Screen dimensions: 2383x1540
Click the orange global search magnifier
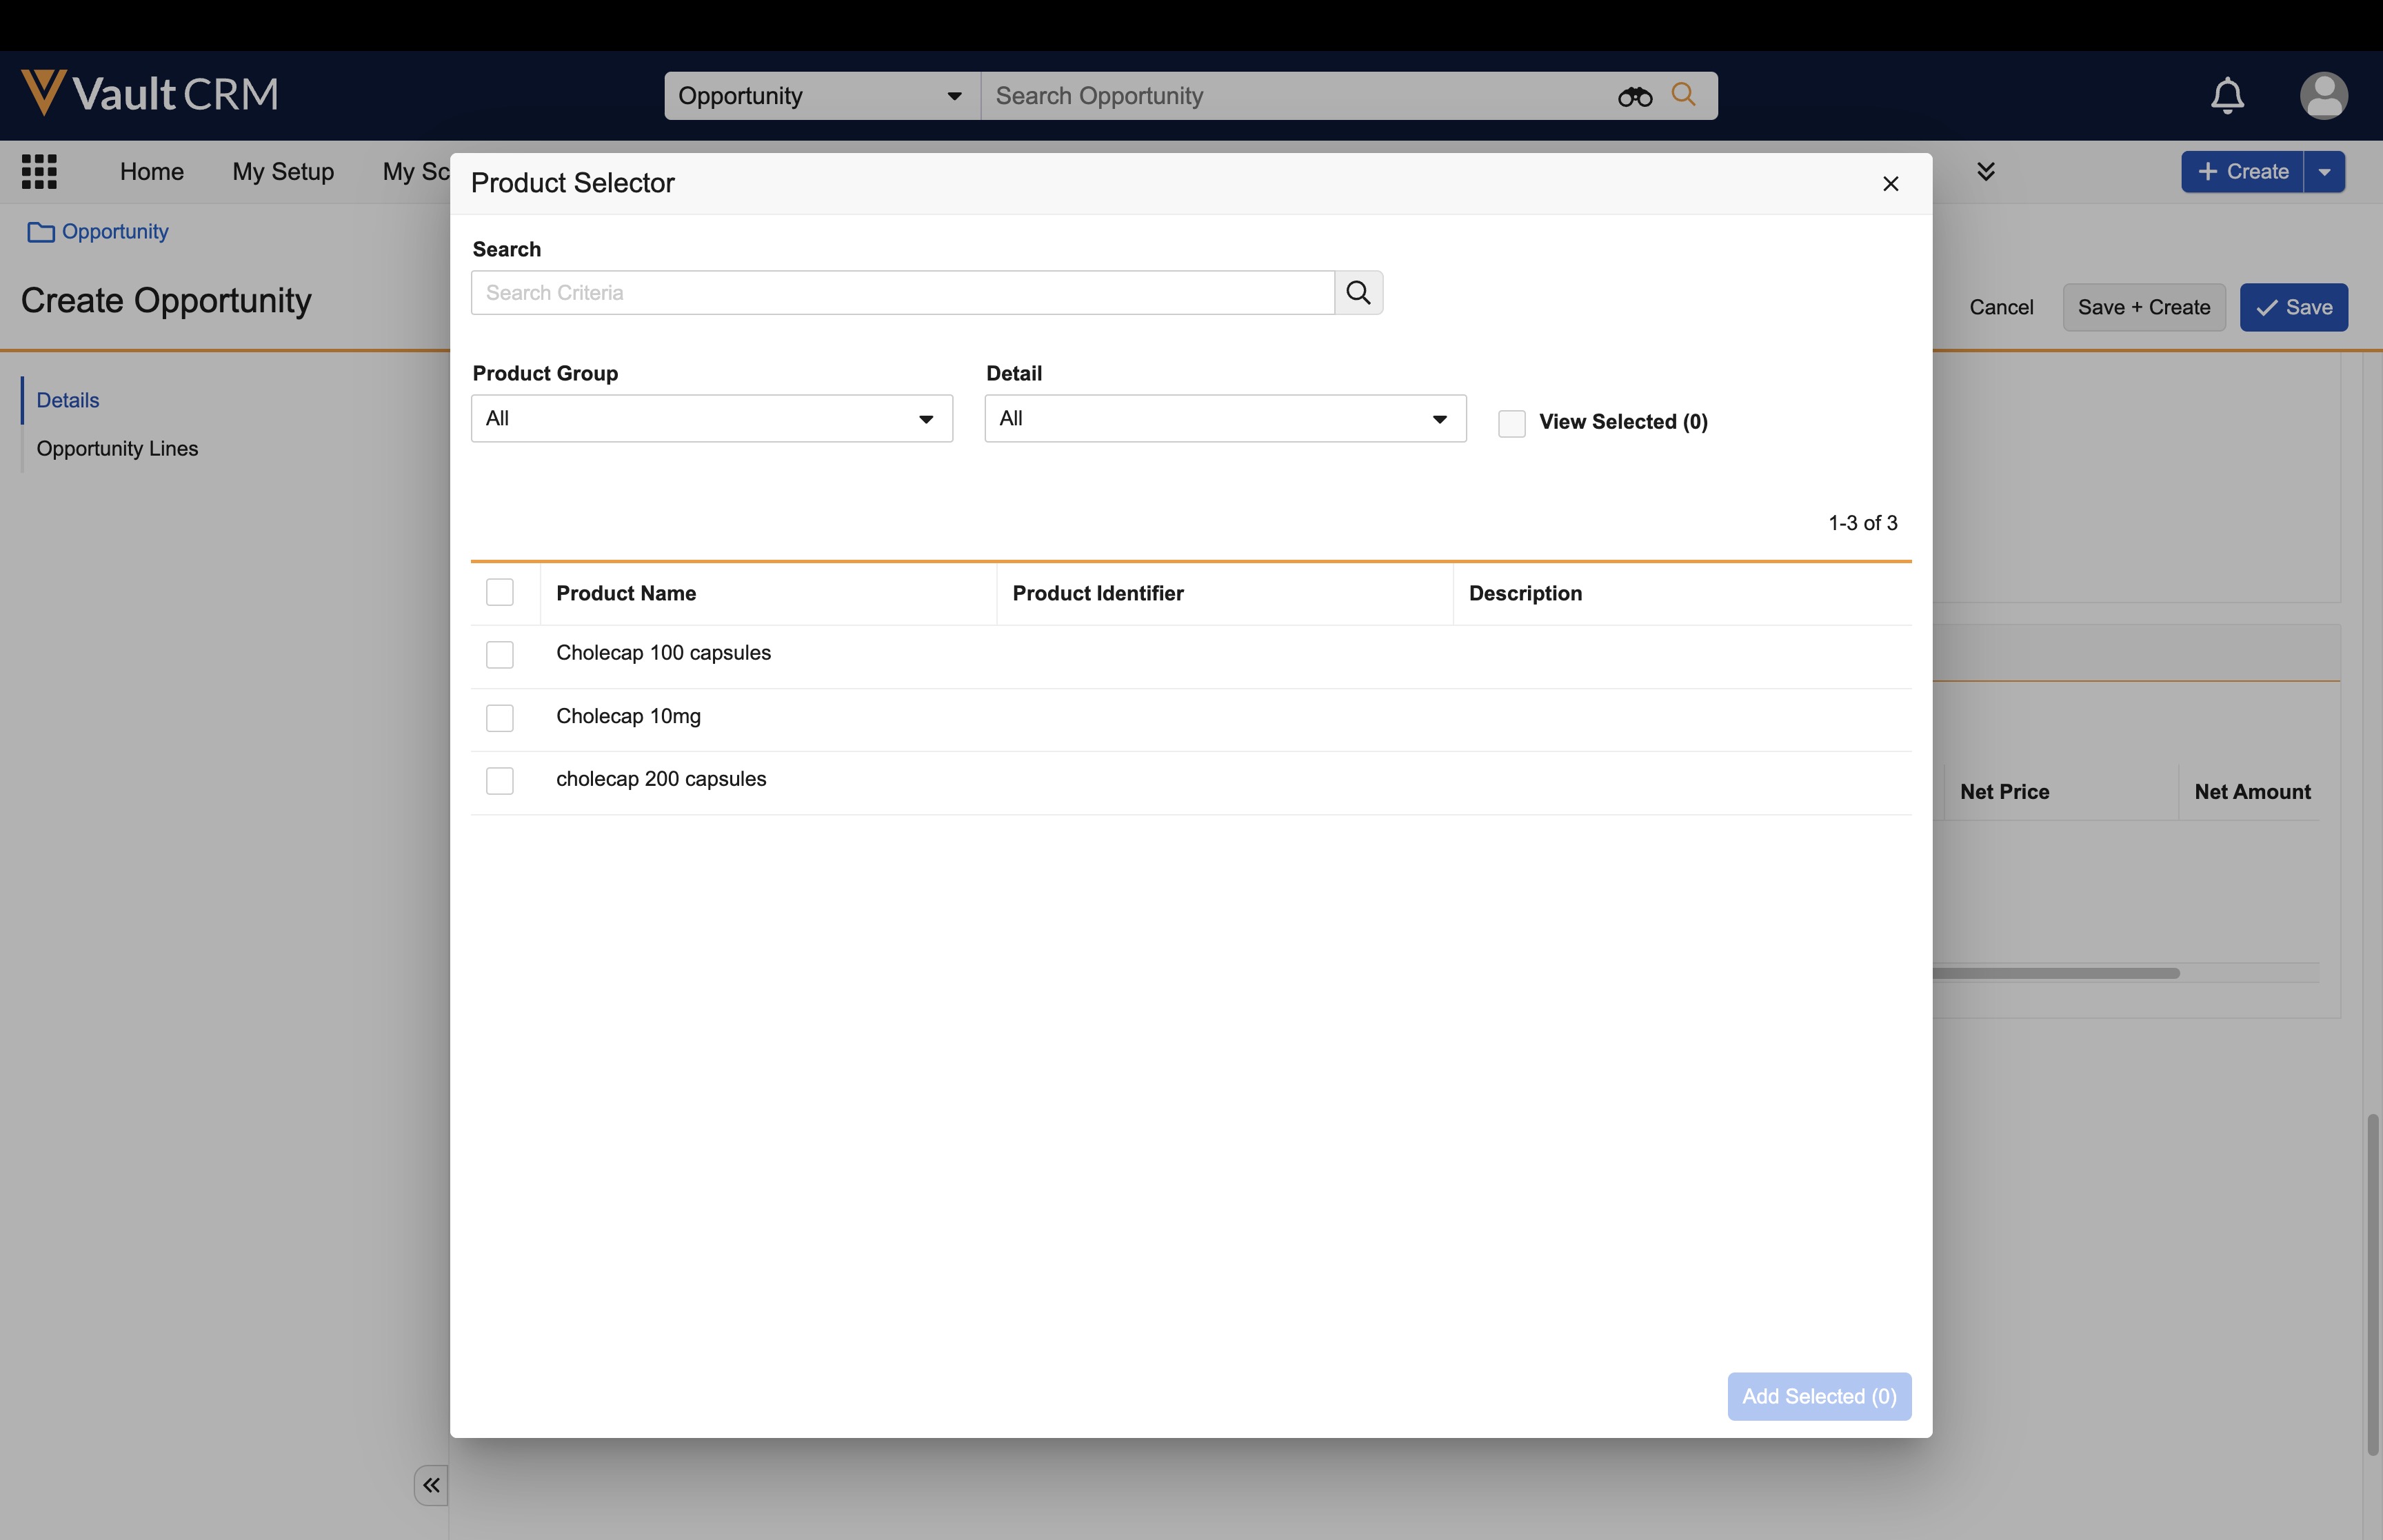click(x=1684, y=95)
